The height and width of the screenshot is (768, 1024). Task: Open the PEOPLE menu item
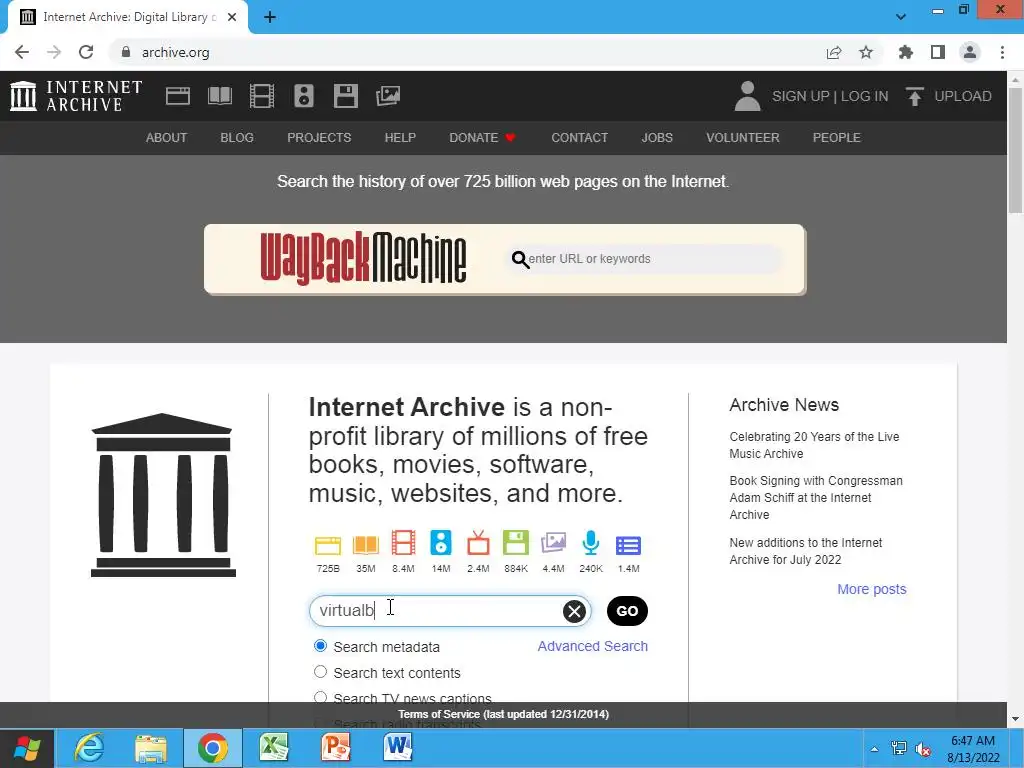click(837, 138)
